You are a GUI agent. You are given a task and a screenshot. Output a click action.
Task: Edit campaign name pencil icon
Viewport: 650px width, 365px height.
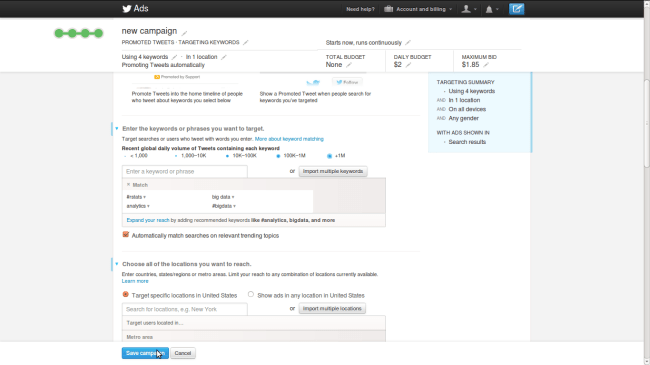pos(184,33)
